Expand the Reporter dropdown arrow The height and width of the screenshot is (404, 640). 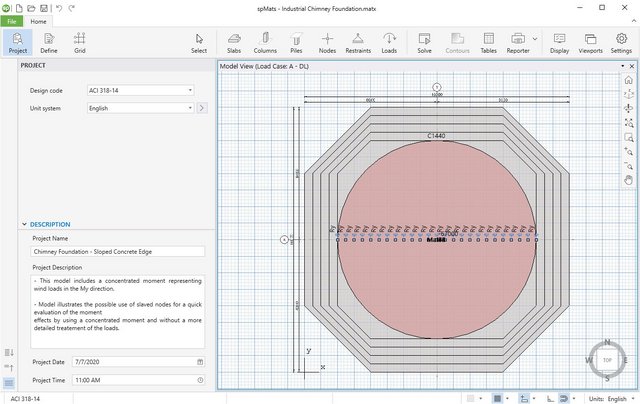535,39
